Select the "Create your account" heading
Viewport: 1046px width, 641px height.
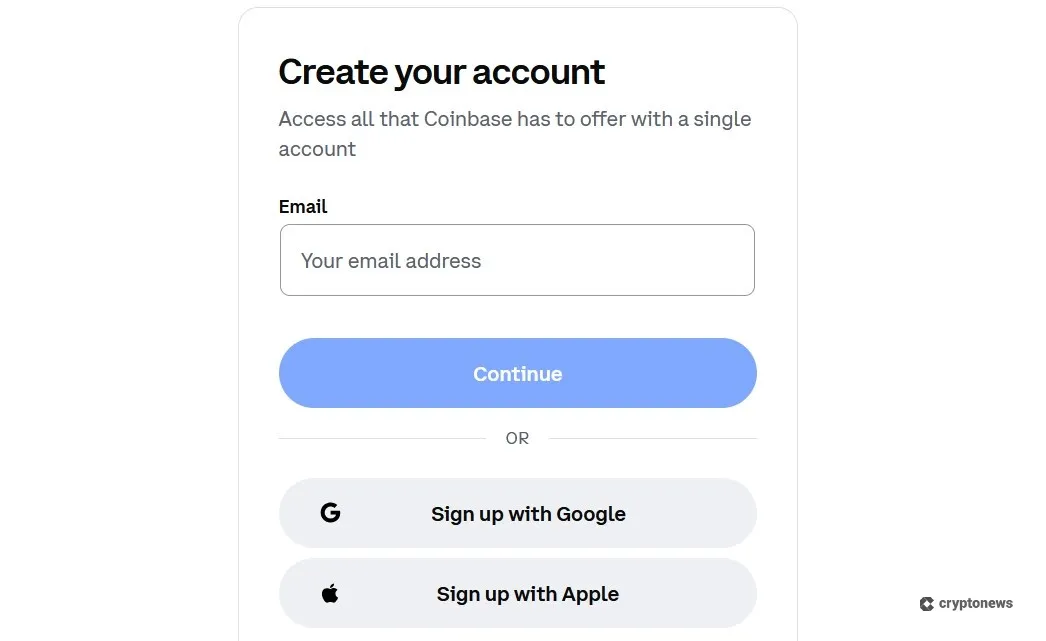tap(442, 71)
